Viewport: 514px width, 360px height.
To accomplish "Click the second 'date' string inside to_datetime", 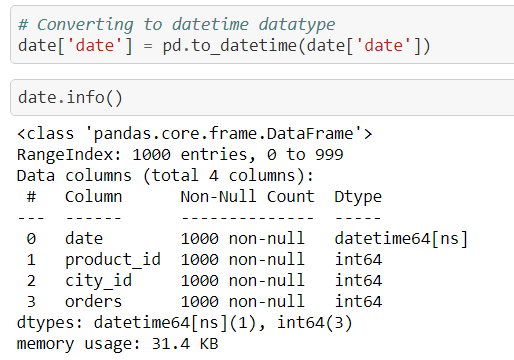I will coord(384,46).
